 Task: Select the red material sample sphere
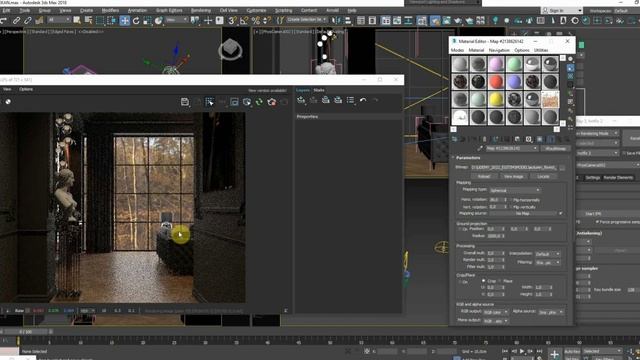point(496,81)
